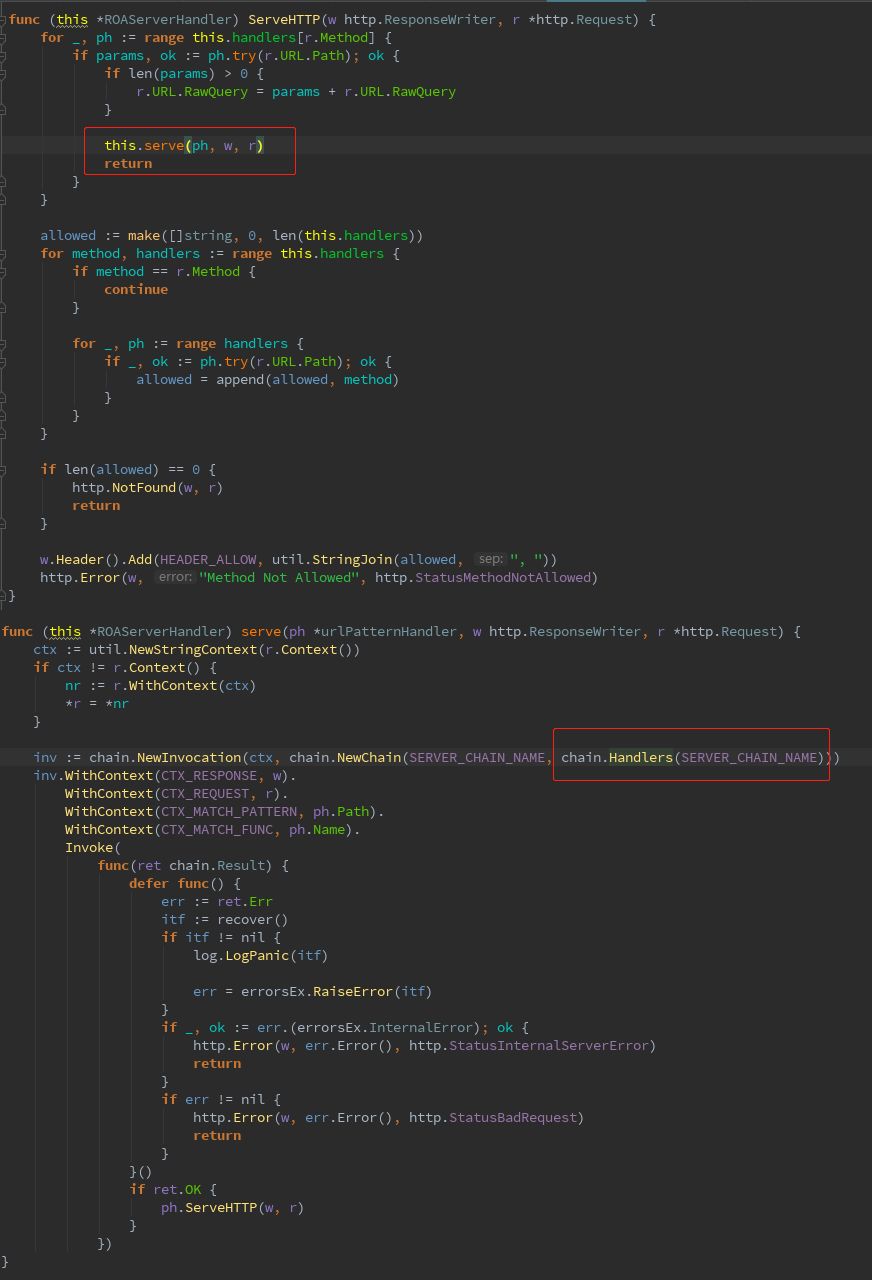This screenshot has height=1280, width=872.
Task: Fold the 'for method, handlers' loop block
Action: (x=4, y=253)
